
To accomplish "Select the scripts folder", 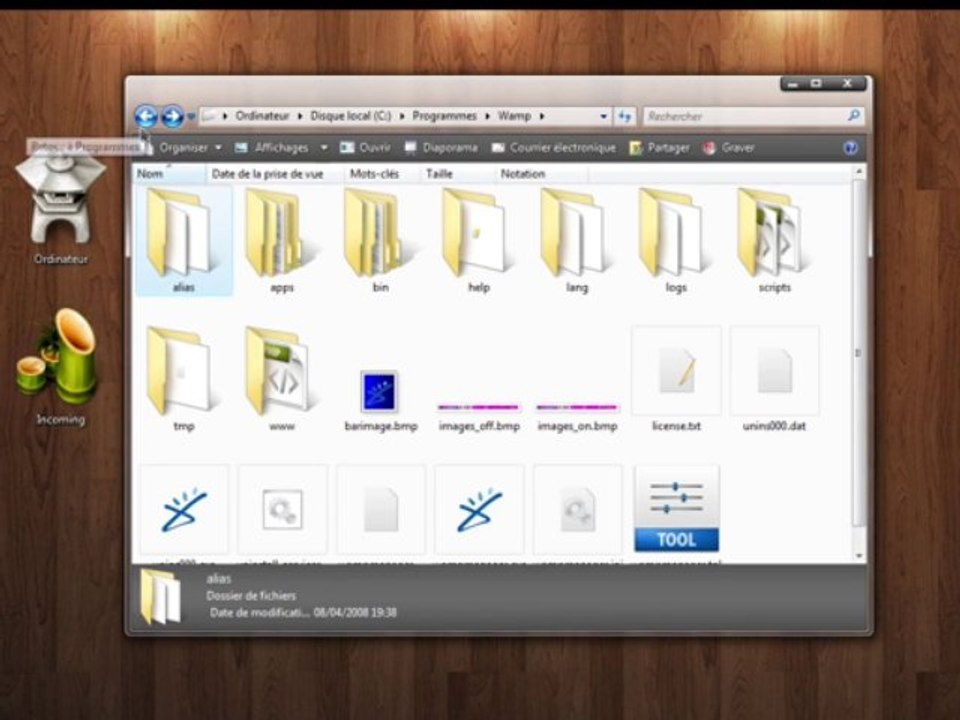I will coord(774,241).
